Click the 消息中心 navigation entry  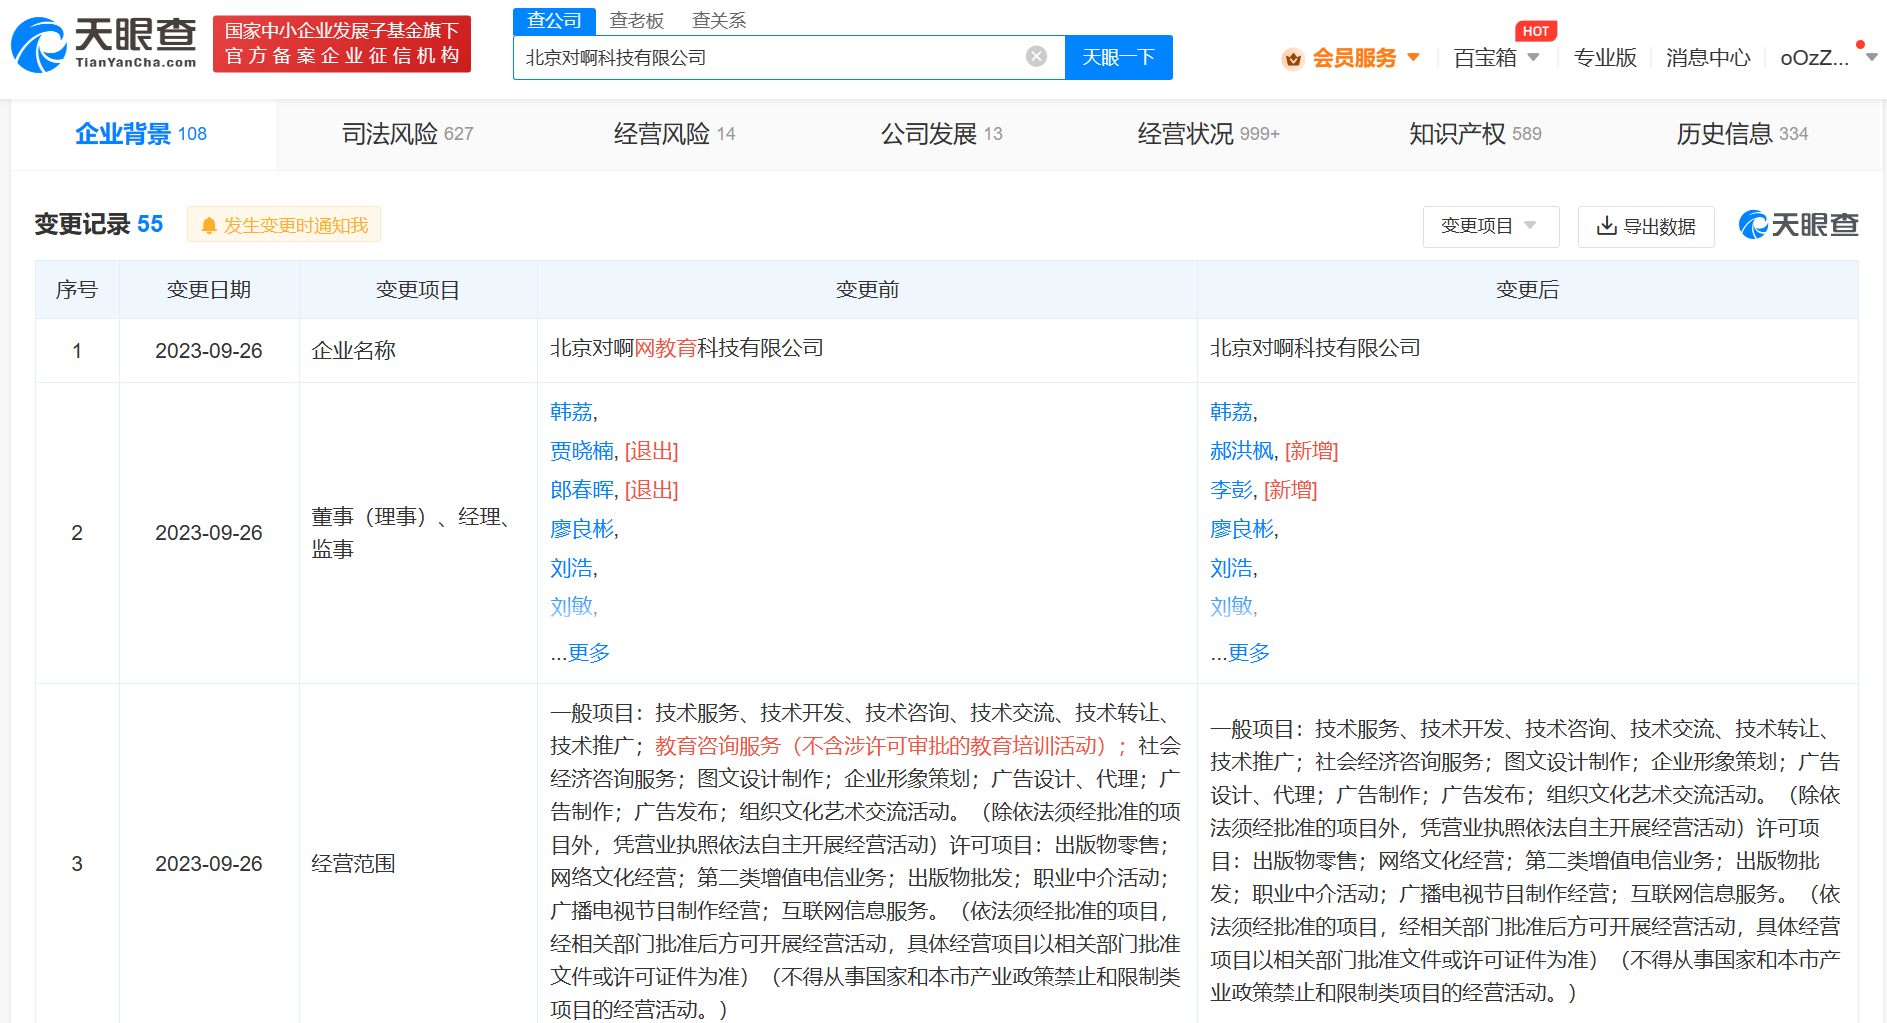coord(1707,58)
